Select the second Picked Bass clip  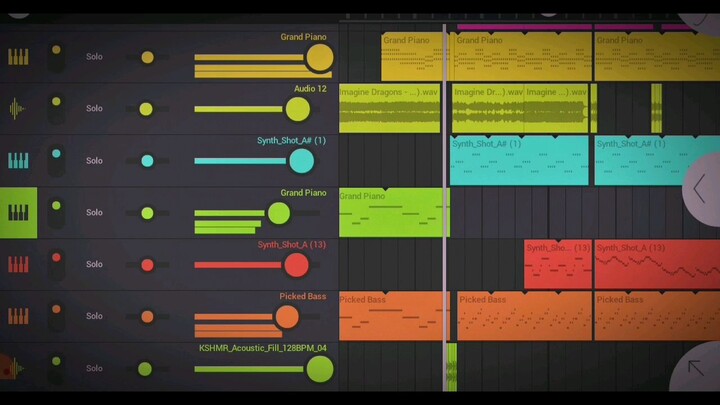pos(524,316)
